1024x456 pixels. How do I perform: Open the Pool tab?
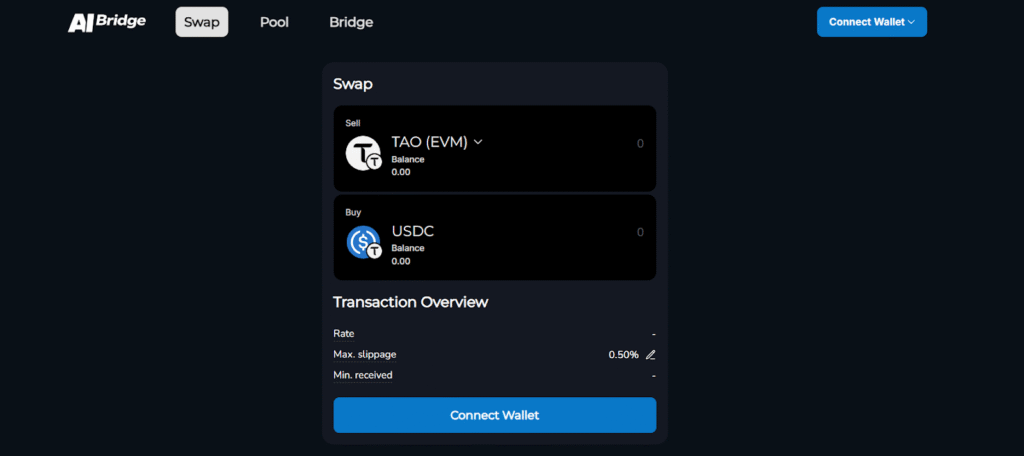[274, 22]
